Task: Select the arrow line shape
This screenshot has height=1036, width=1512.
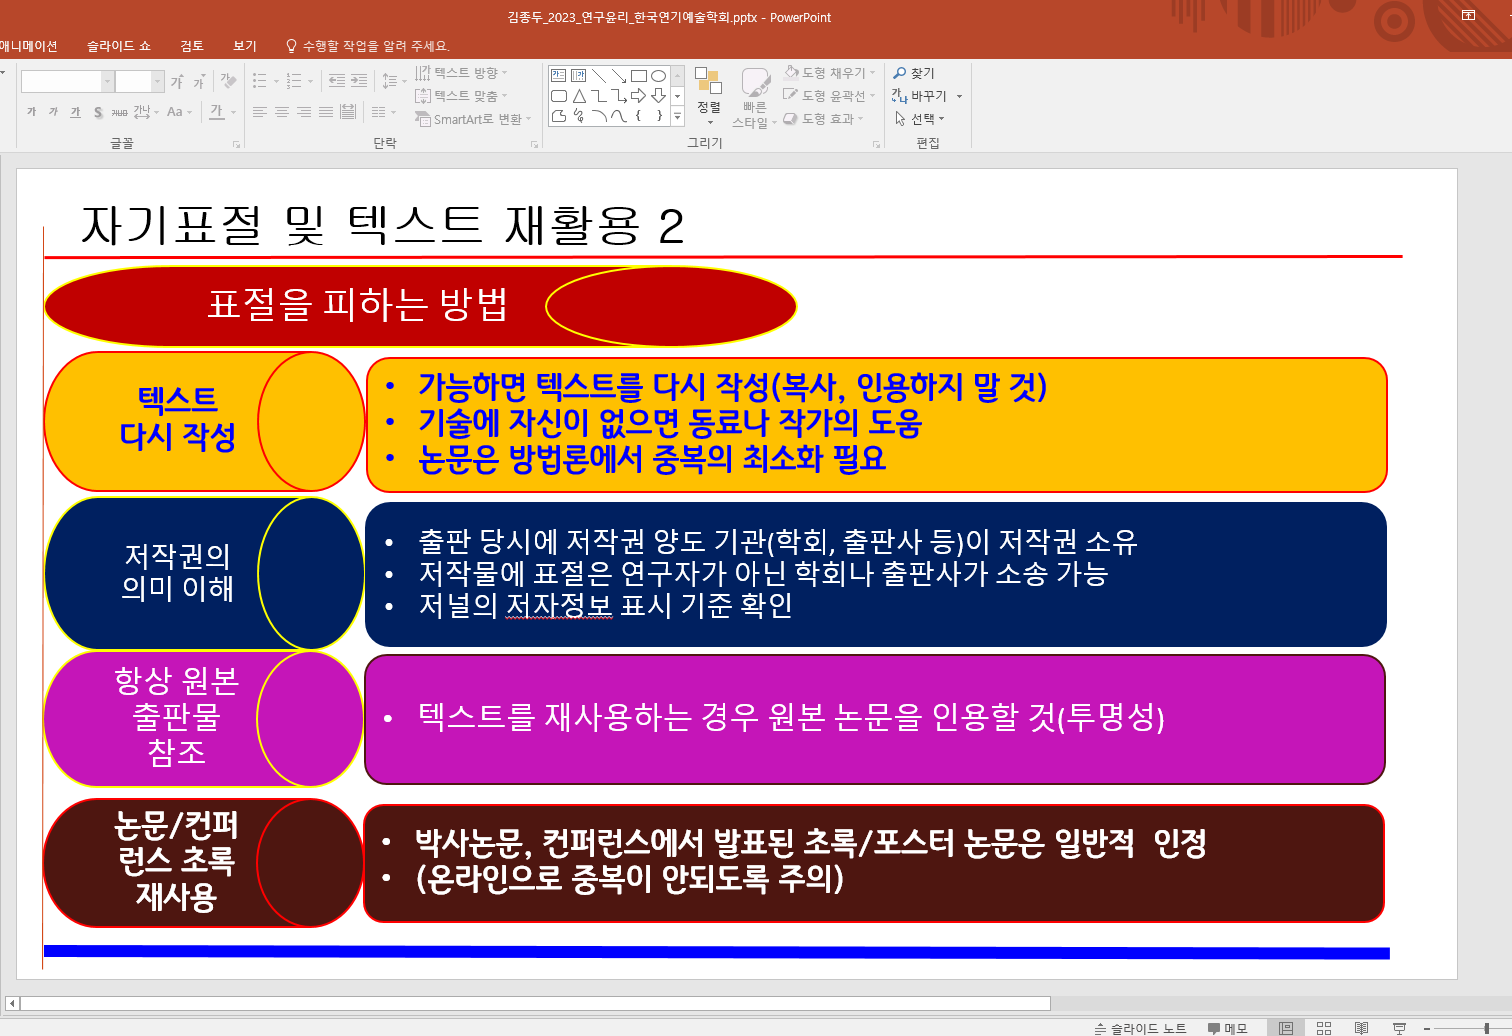Action: click(619, 75)
